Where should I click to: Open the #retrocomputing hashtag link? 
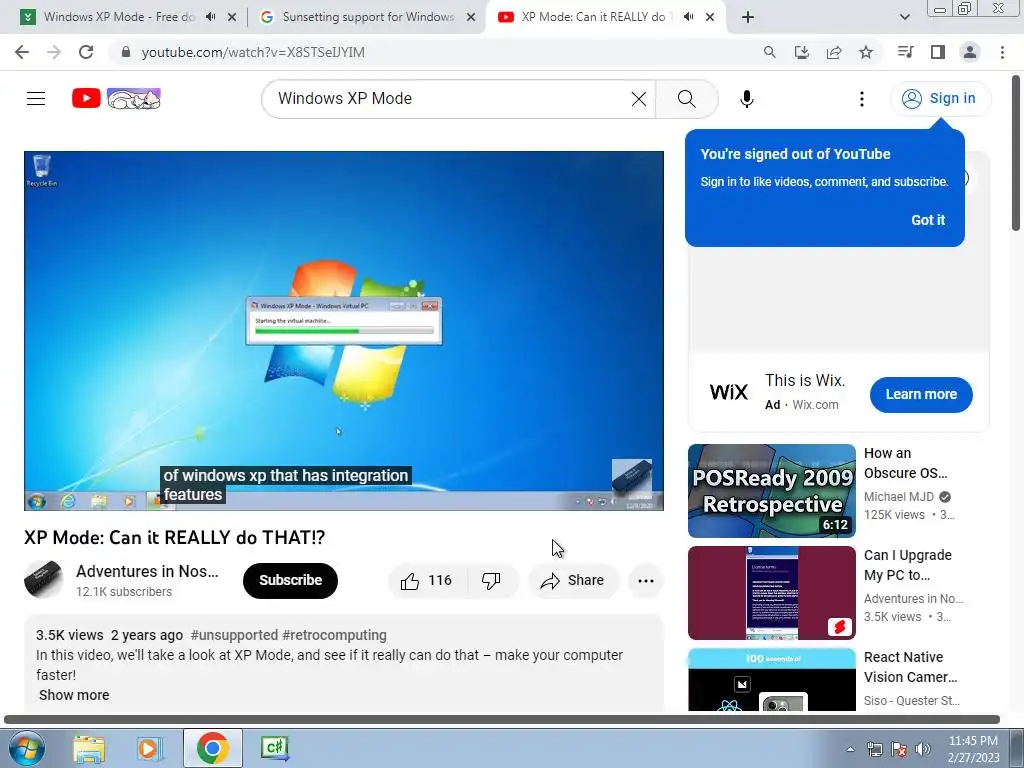tap(334, 635)
